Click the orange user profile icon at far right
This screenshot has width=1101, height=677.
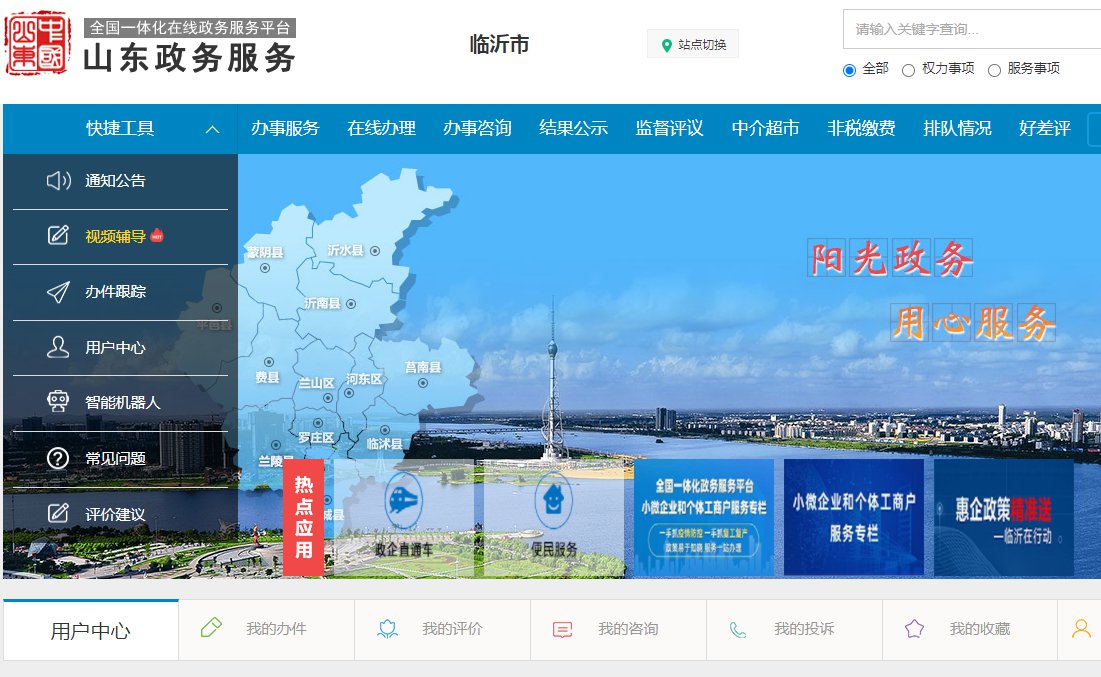pos(1081,628)
